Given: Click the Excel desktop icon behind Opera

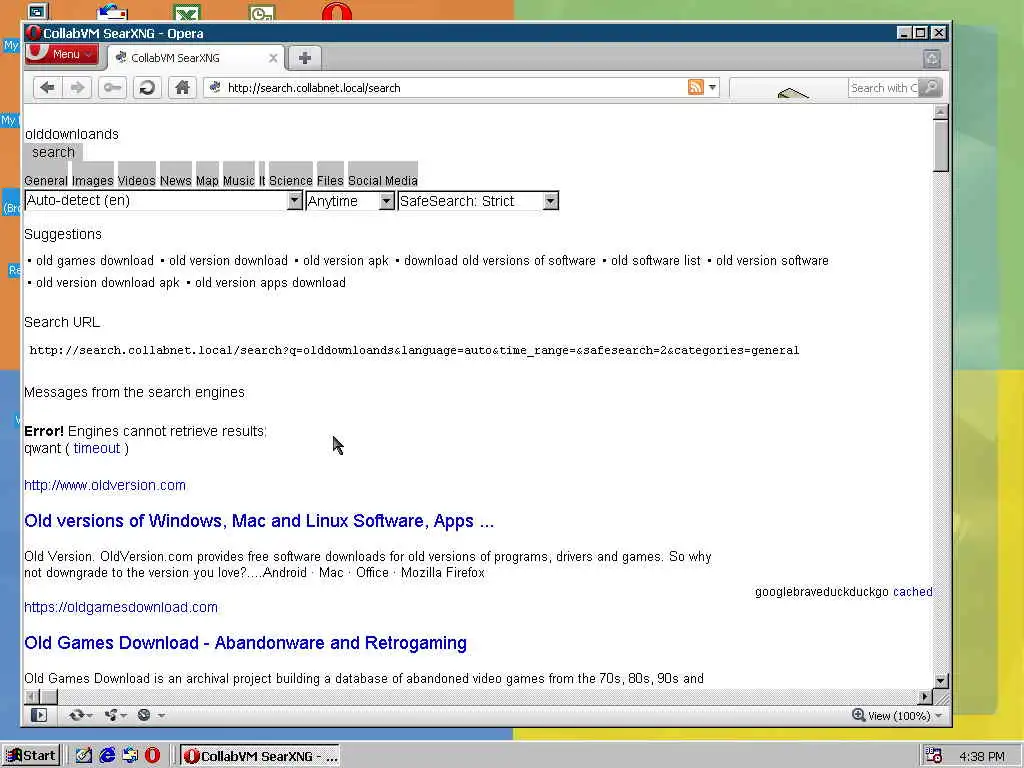Looking at the screenshot, I should 187,13.
